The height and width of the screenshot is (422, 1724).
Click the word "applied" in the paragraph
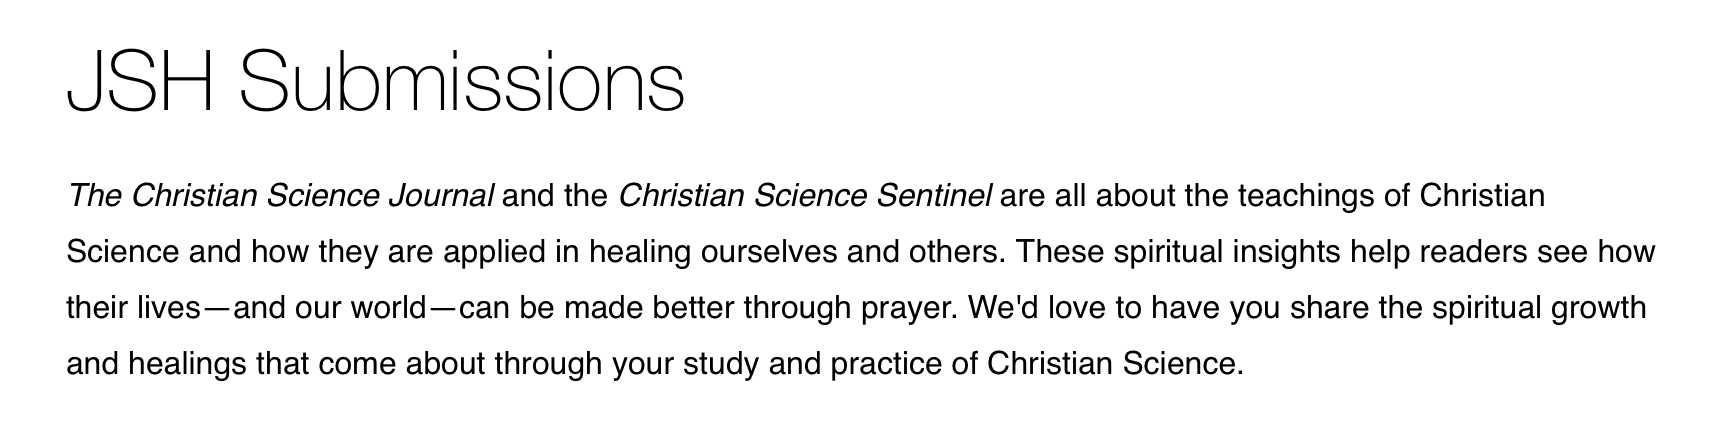[493, 251]
